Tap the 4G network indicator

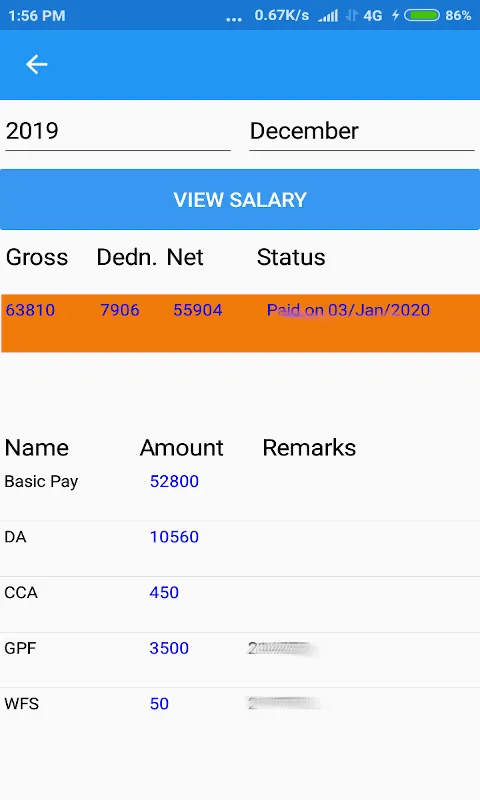372,16
